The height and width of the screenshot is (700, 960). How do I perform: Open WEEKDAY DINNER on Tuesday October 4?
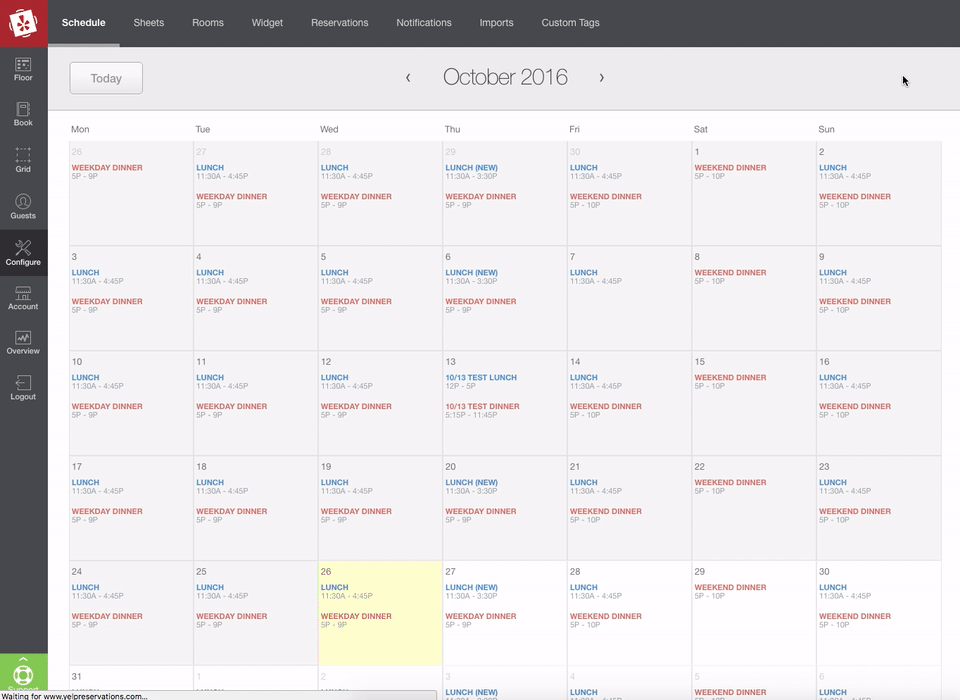coord(231,302)
